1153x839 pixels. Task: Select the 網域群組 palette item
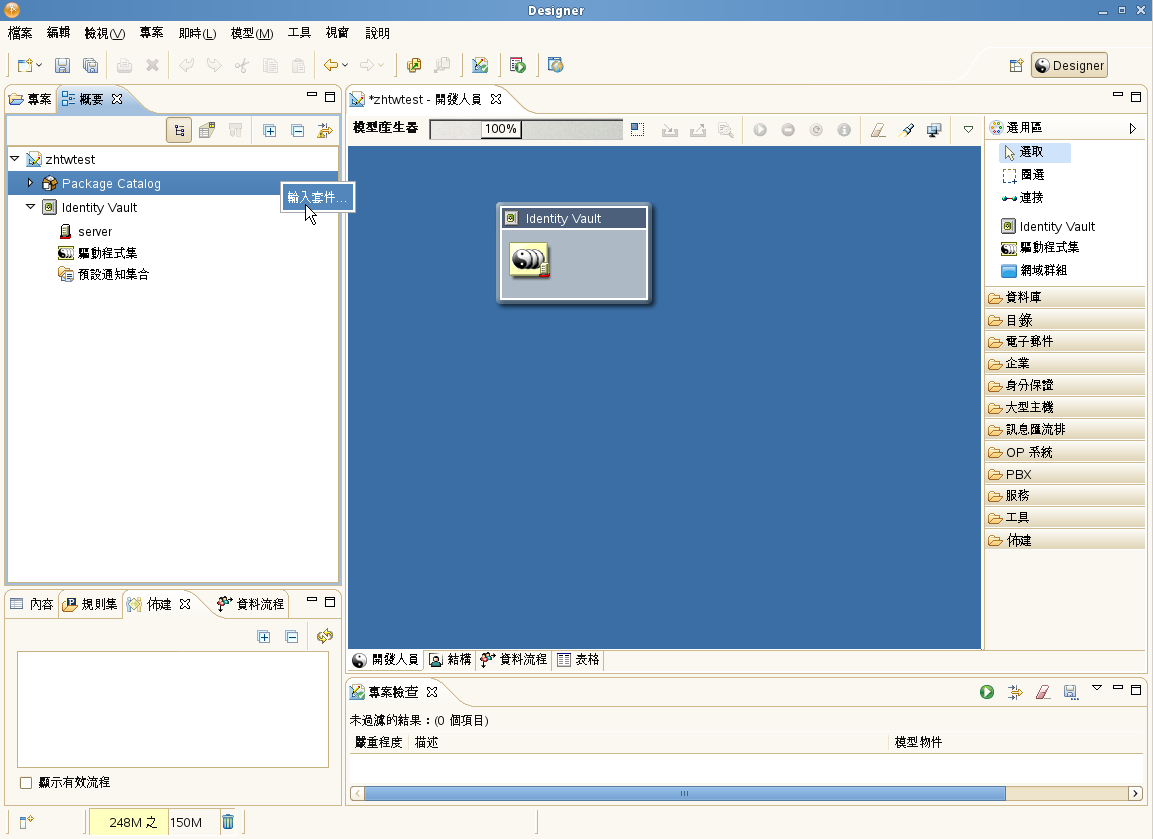click(x=1034, y=271)
